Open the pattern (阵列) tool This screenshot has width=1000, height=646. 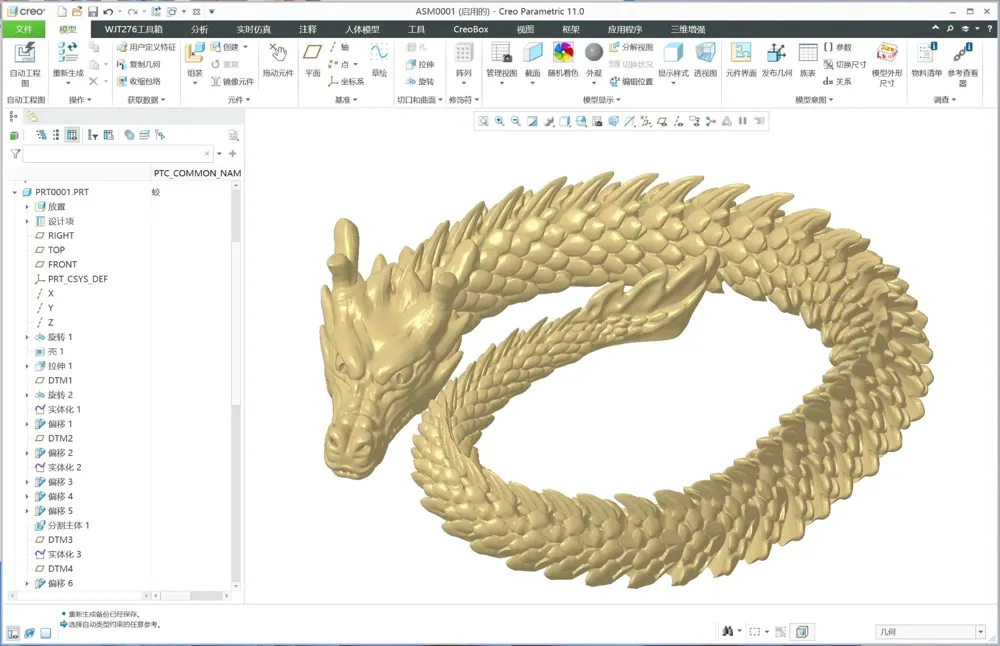point(464,61)
